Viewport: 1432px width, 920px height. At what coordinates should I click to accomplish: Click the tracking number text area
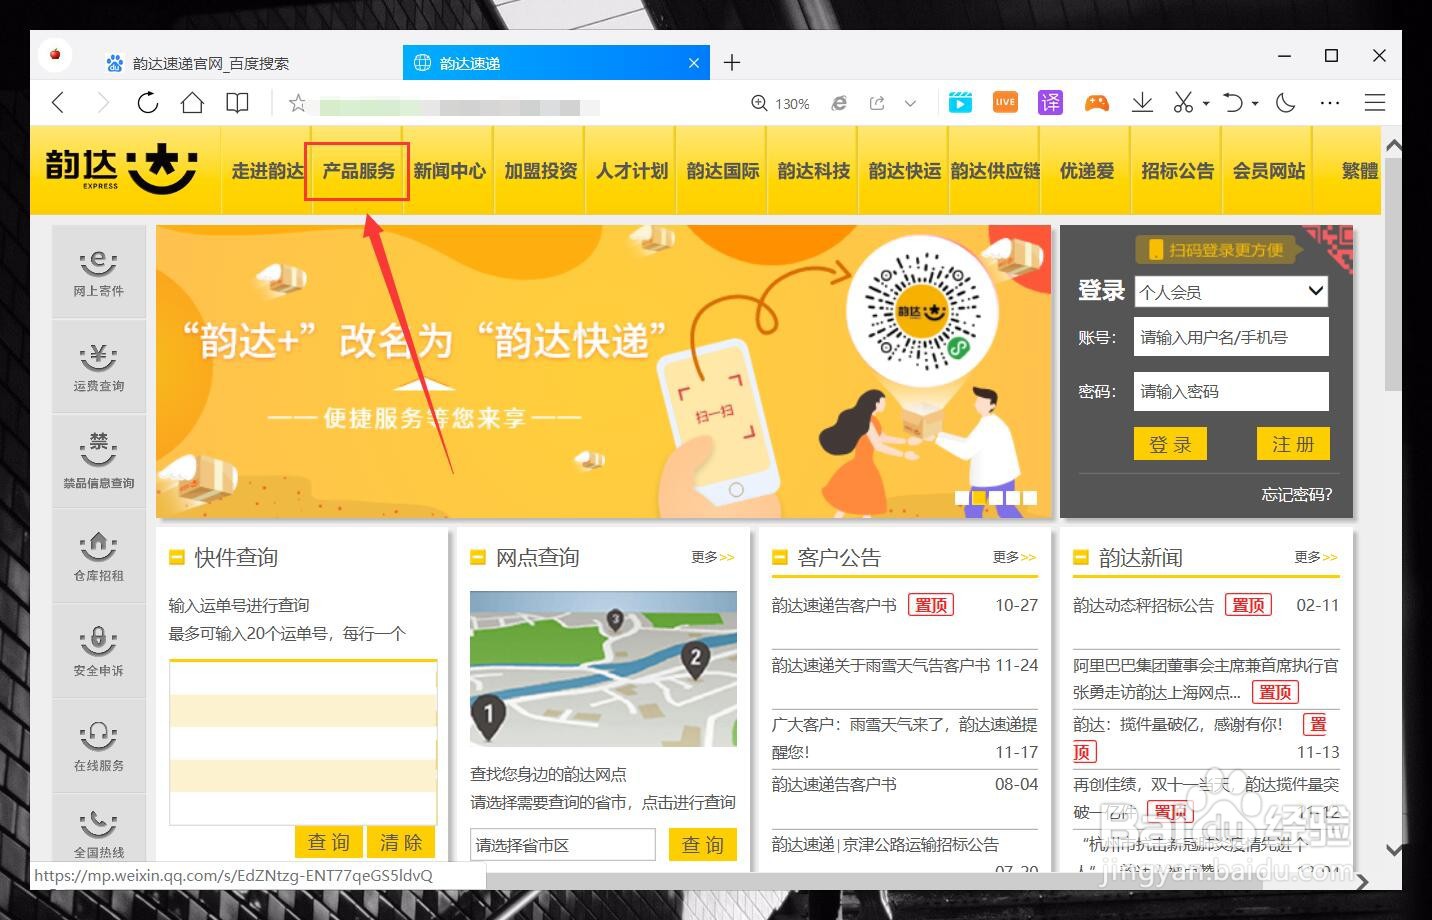tap(303, 742)
